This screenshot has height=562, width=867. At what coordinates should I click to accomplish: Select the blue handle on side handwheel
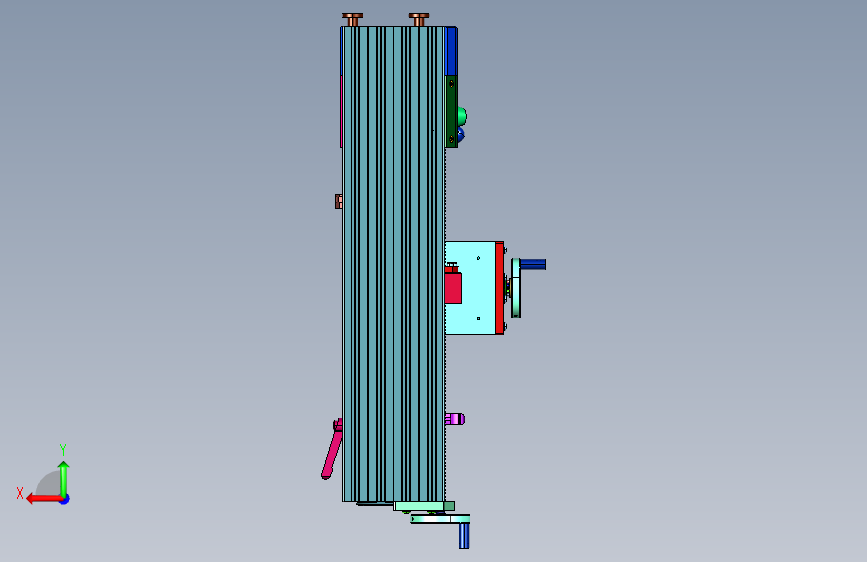[x=532, y=264]
